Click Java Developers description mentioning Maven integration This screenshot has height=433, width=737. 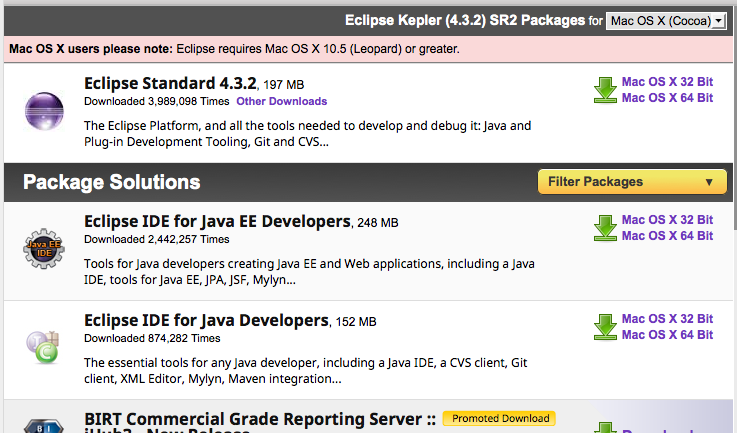pyautogui.click(x=306, y=371)
